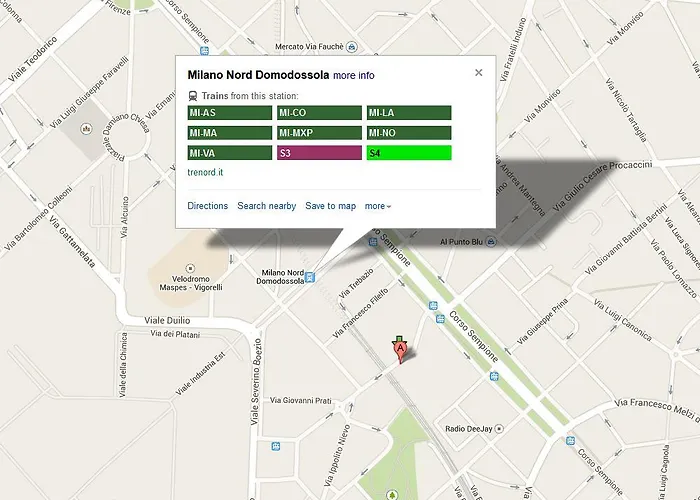Close the station info window
This screenshot has height=500, width=700.
click(478, 72)
